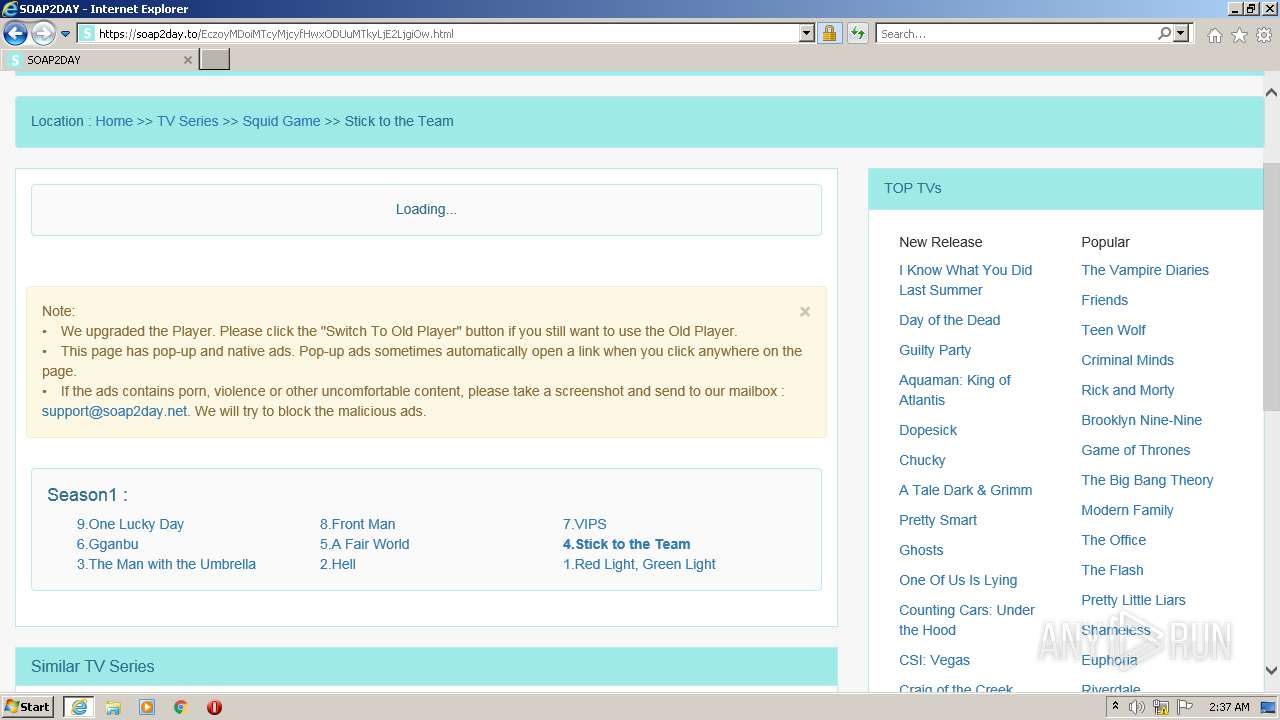
Task: Open CSI: Vegas link
Action: coord(934,660)
